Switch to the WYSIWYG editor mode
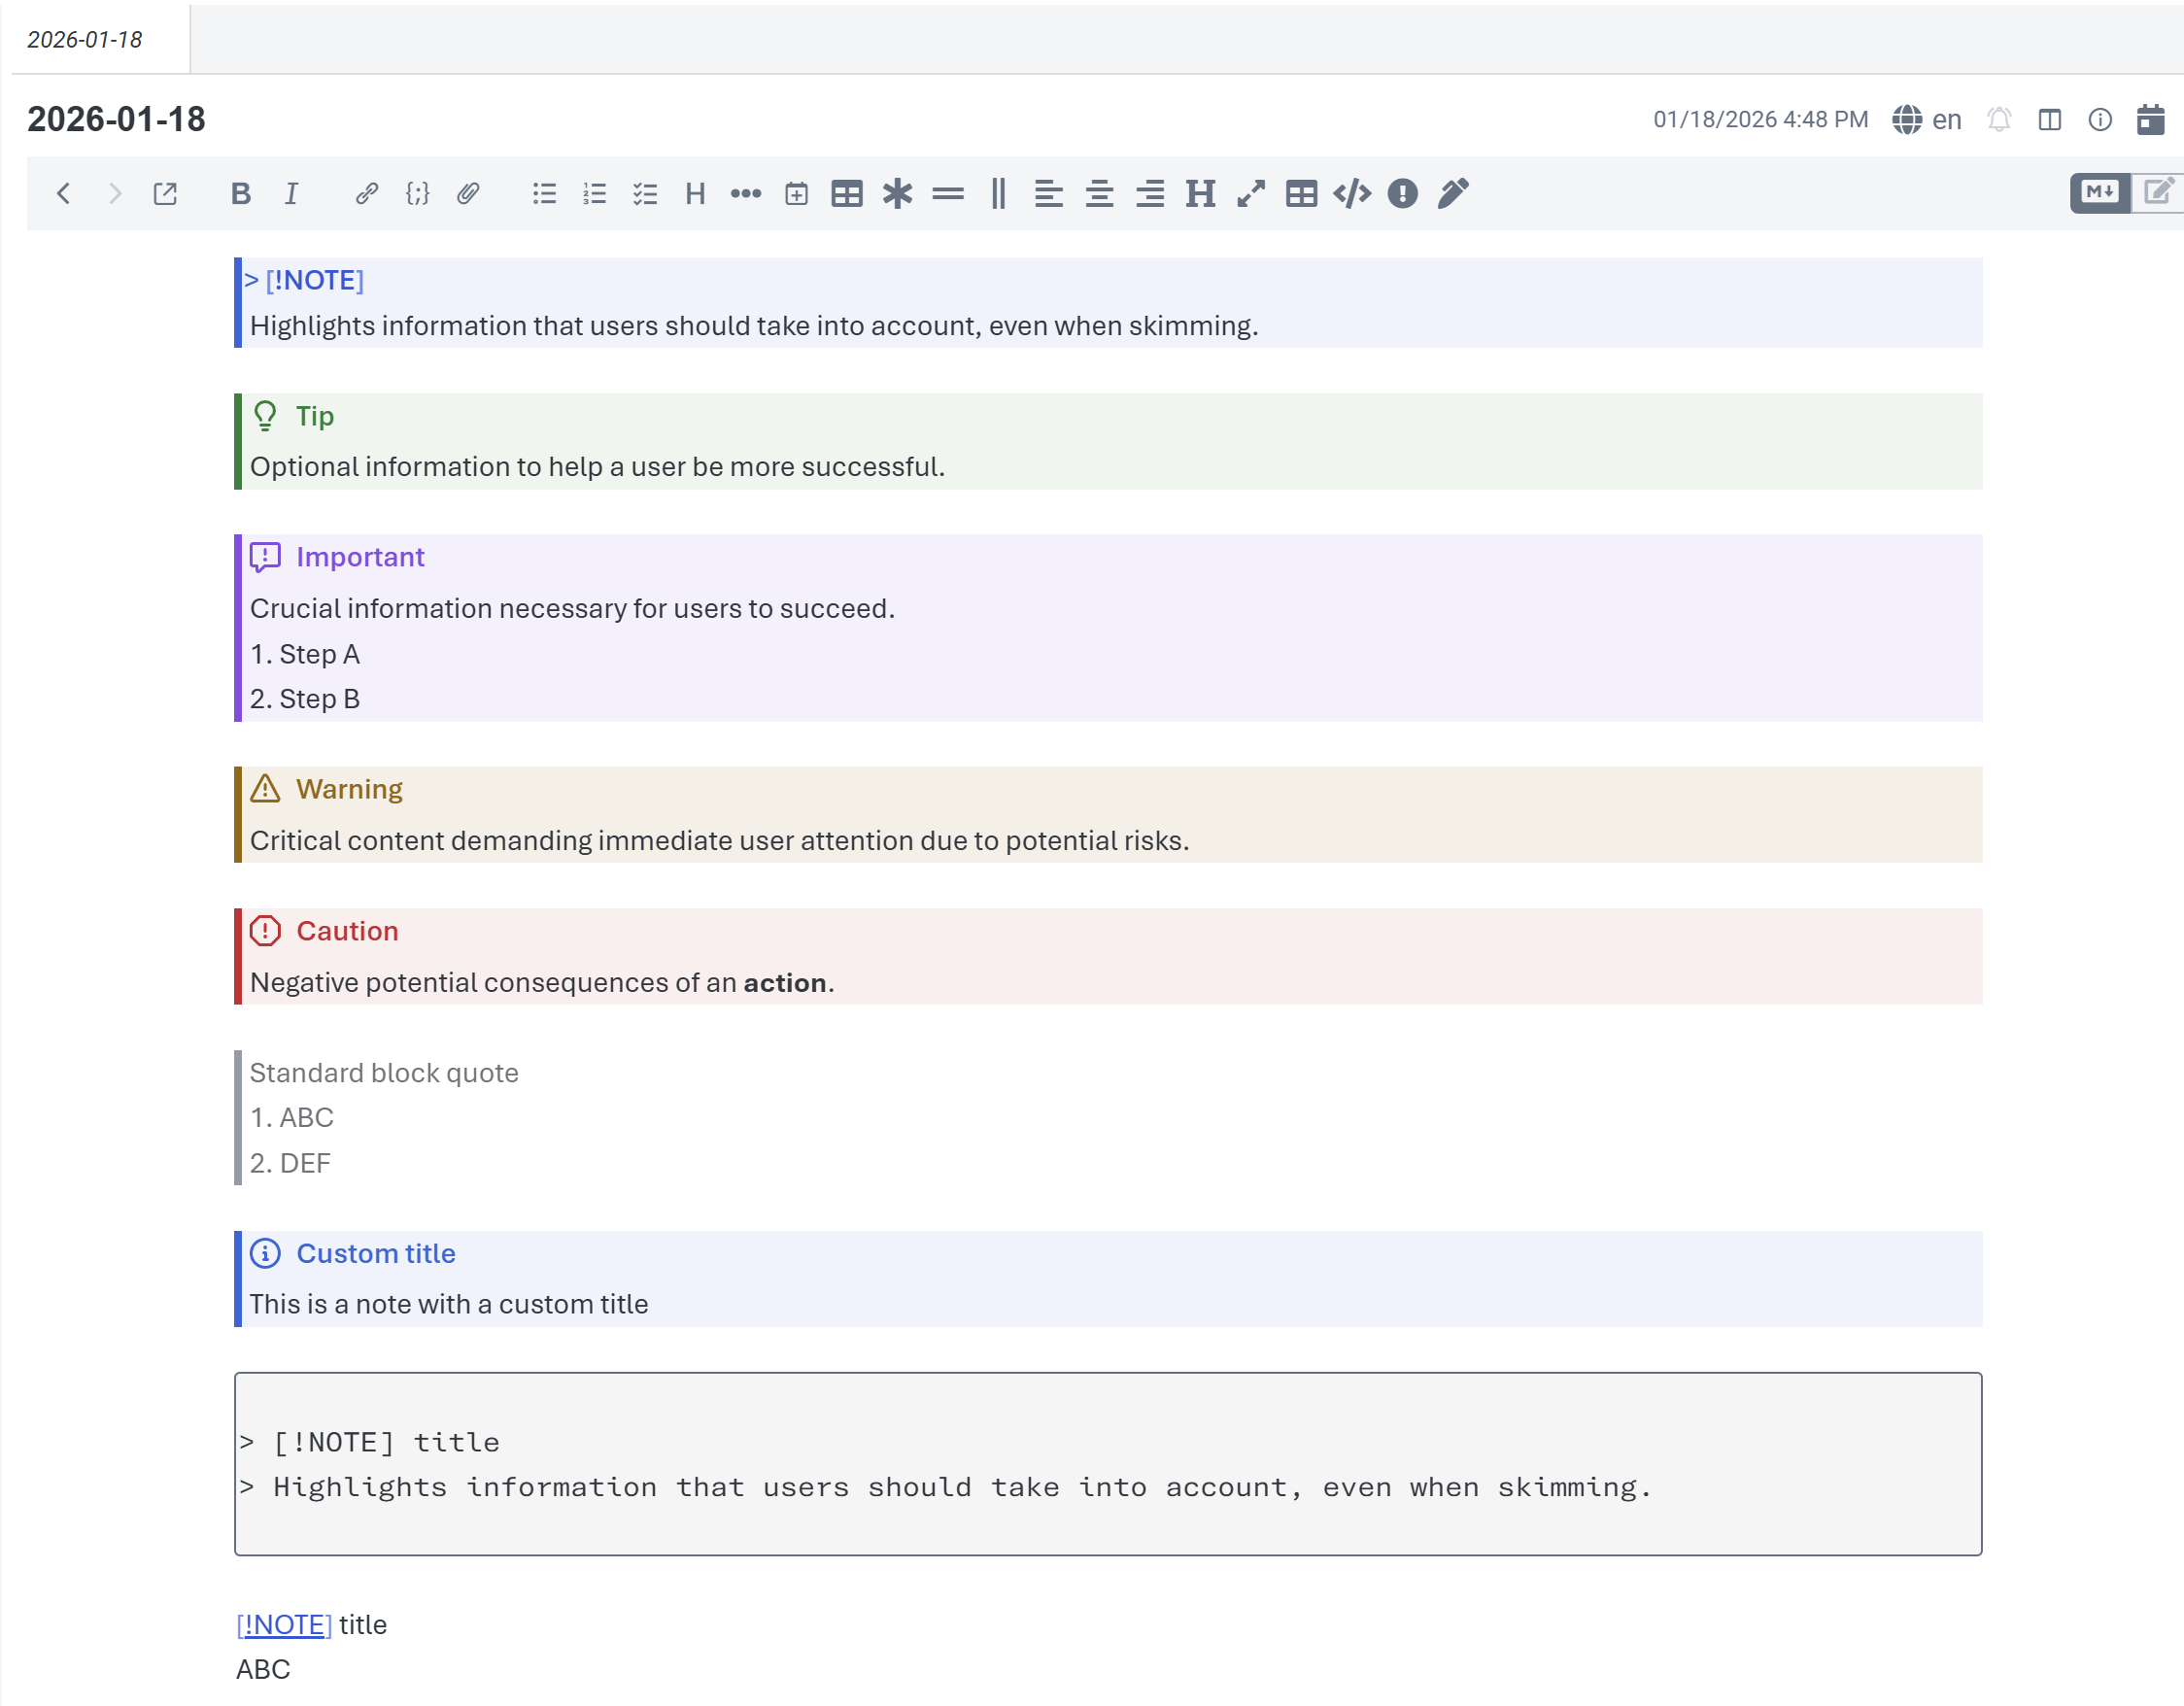Screen dimensions: 2184x1706 coord(2160,192)
